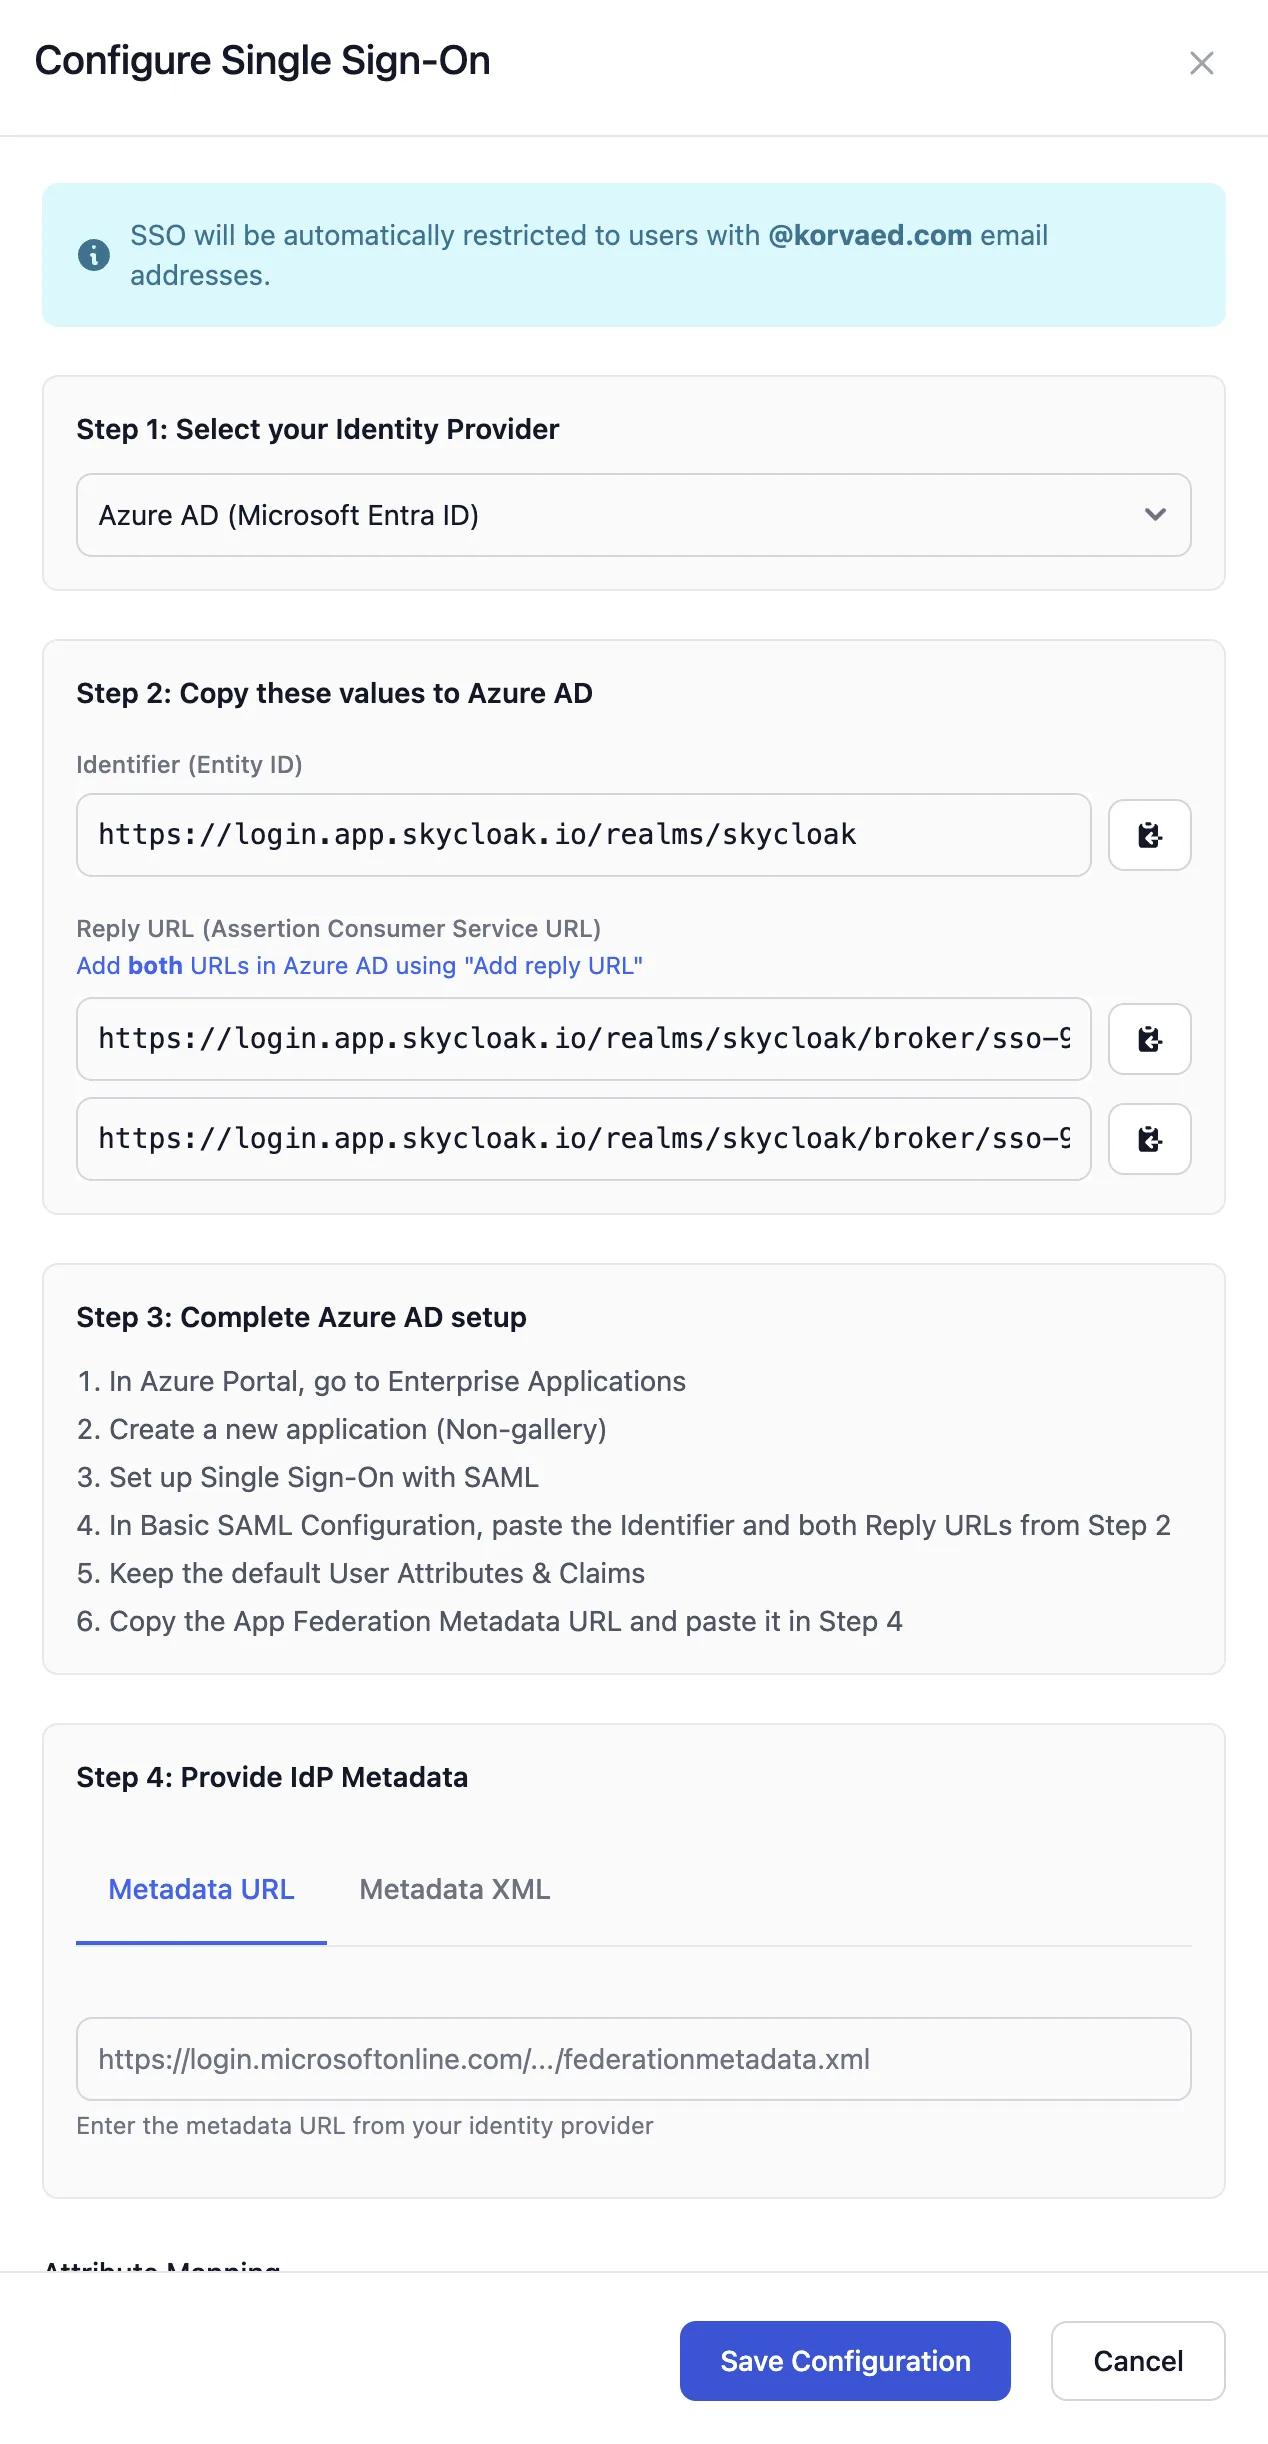
Task: Select the Metadata URL tab
Action: [x=201, y=1890]
